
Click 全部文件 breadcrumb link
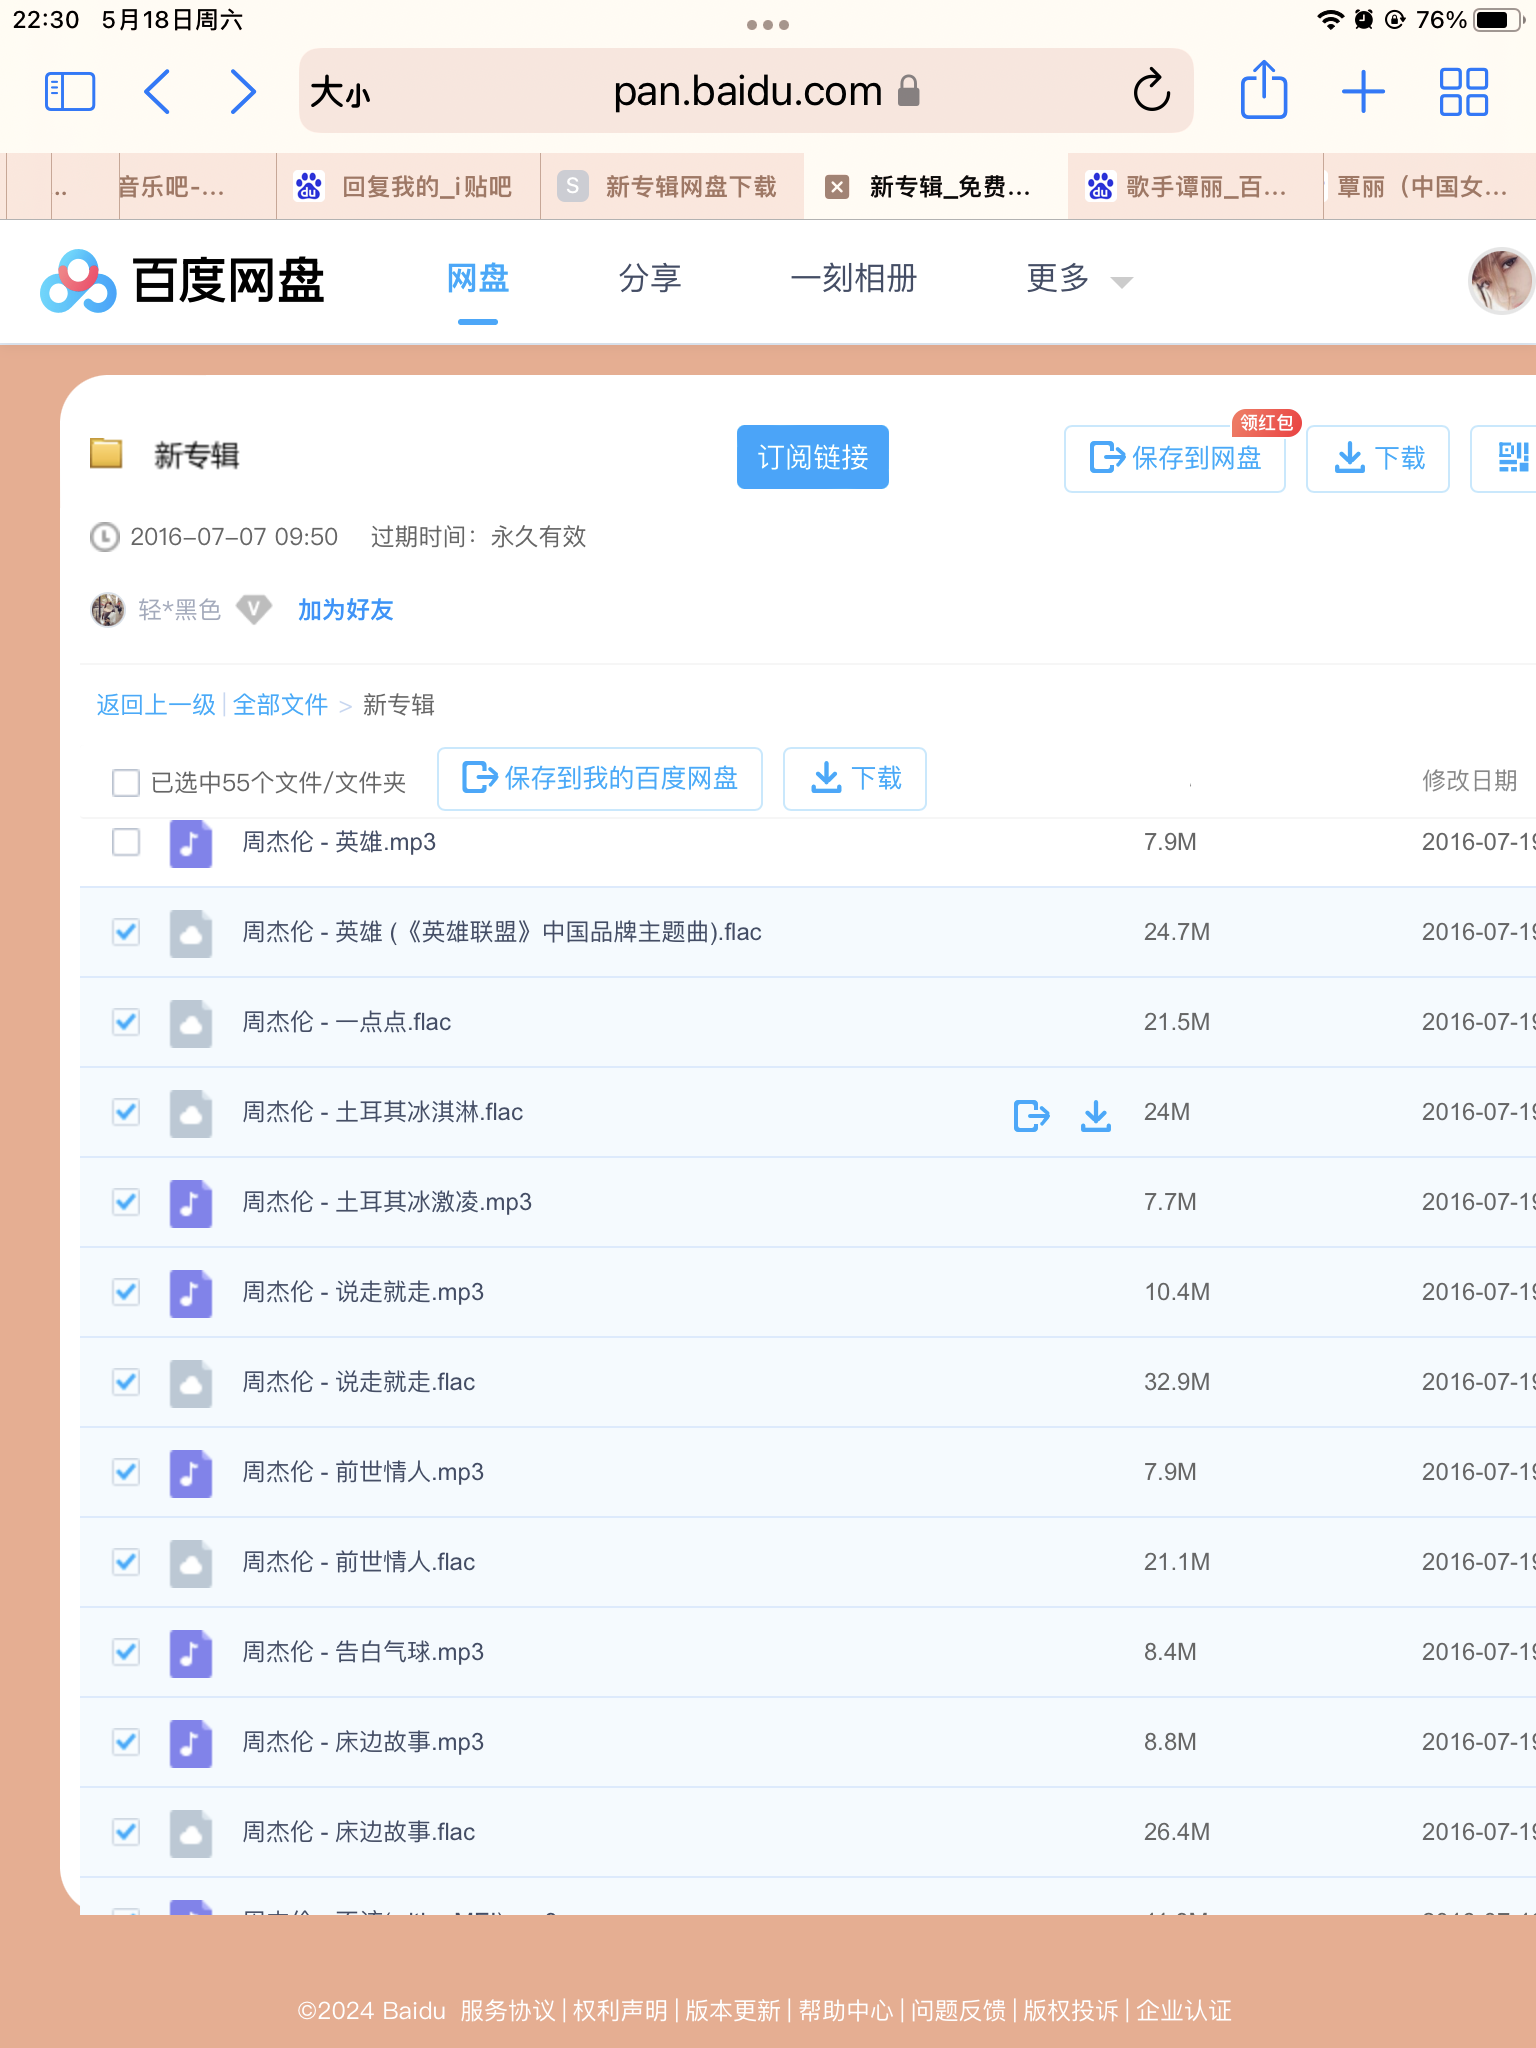pyautogui.click(x=280, y=705)
